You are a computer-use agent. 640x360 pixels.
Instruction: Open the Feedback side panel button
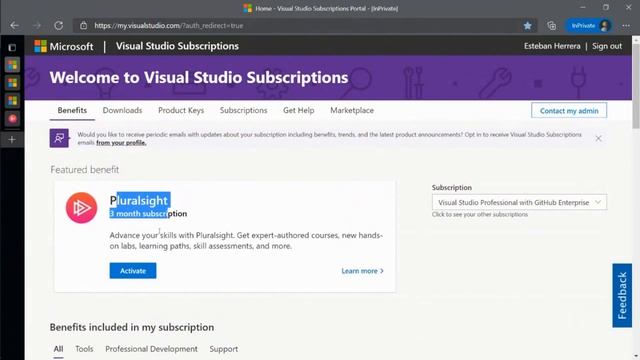(x=622, y=296)
